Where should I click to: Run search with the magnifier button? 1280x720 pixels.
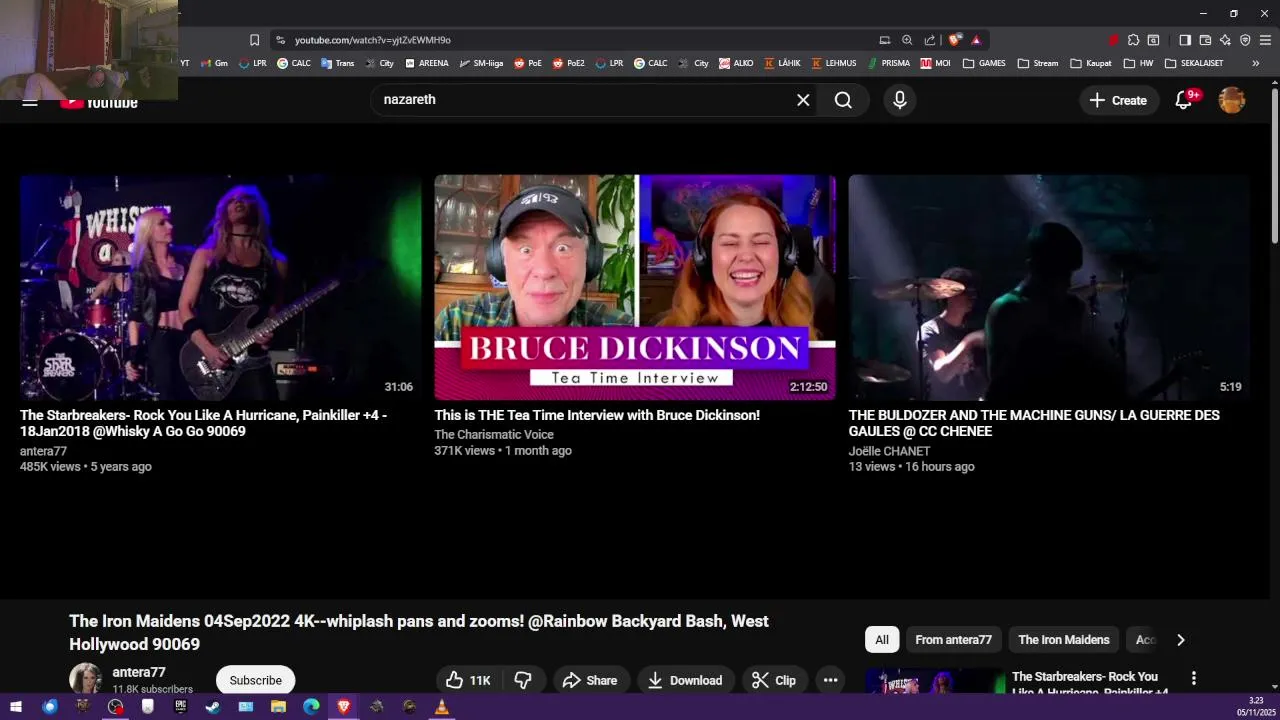pyautogui.click(x=843, y=100)
